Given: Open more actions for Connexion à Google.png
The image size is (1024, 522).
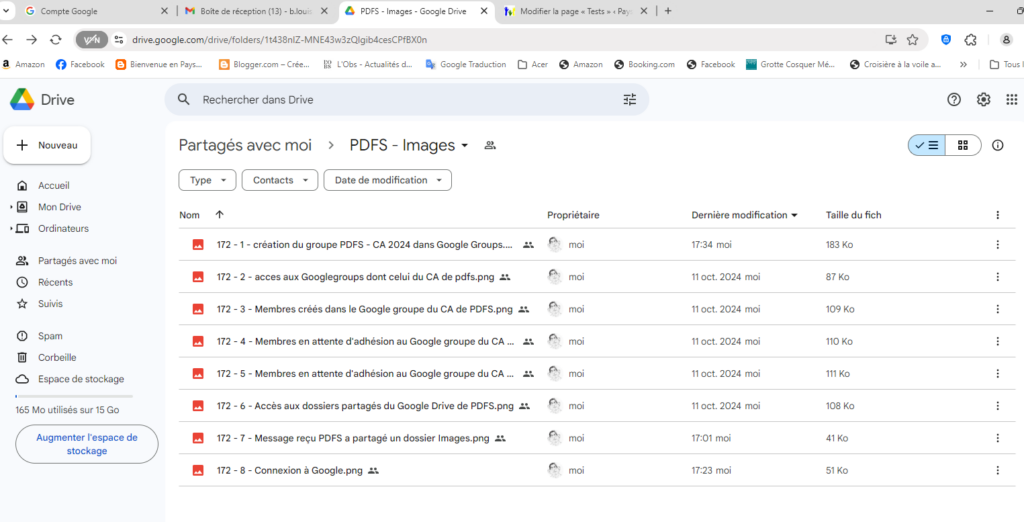Looking at the screenshot, I should pyautogui.click(x=996, y=470).
